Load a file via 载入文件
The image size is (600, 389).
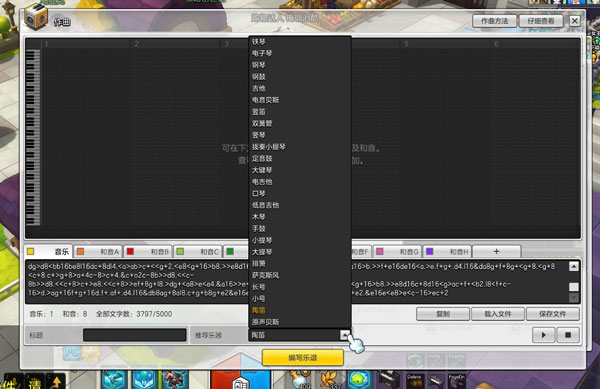[x=498, y=314]
